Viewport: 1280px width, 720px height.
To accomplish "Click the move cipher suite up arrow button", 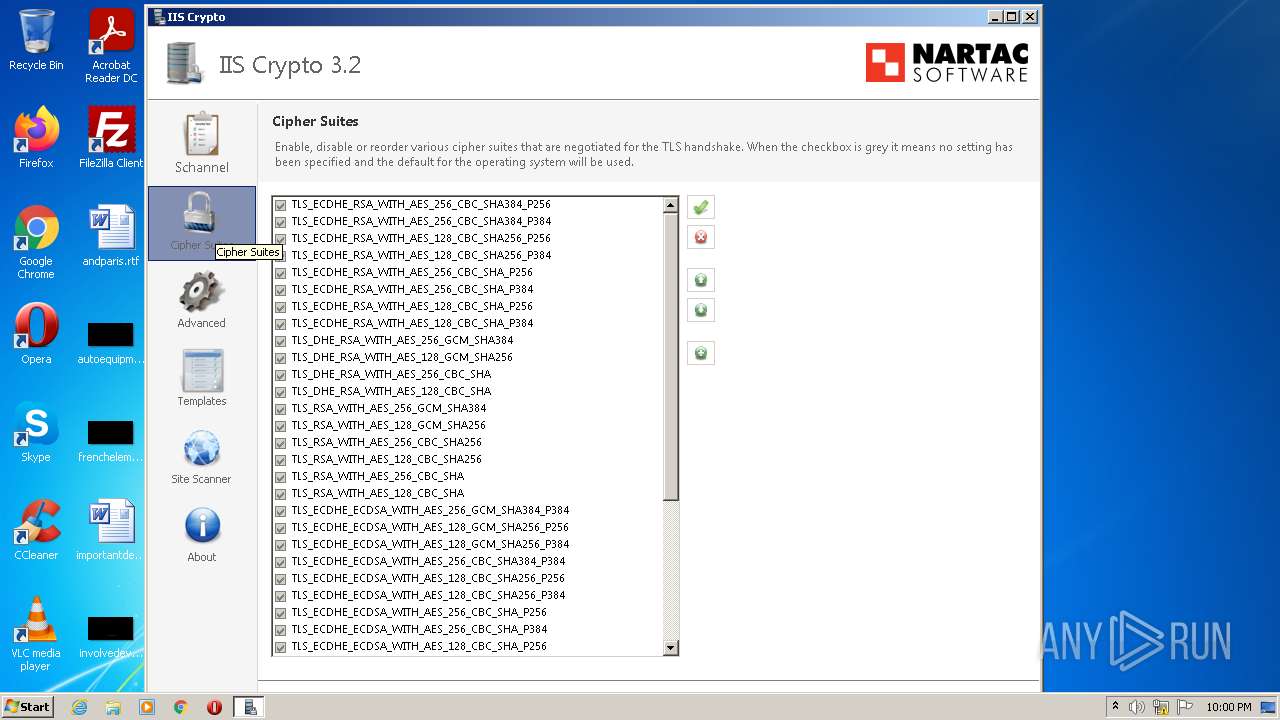I will point(701,280).
